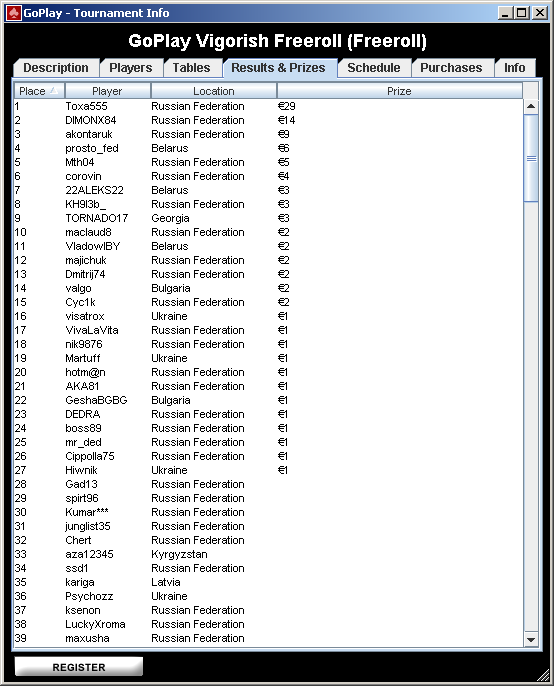View the Schedule tab
Viewport: 554px width, 686px height.
(x=374, y=68)
